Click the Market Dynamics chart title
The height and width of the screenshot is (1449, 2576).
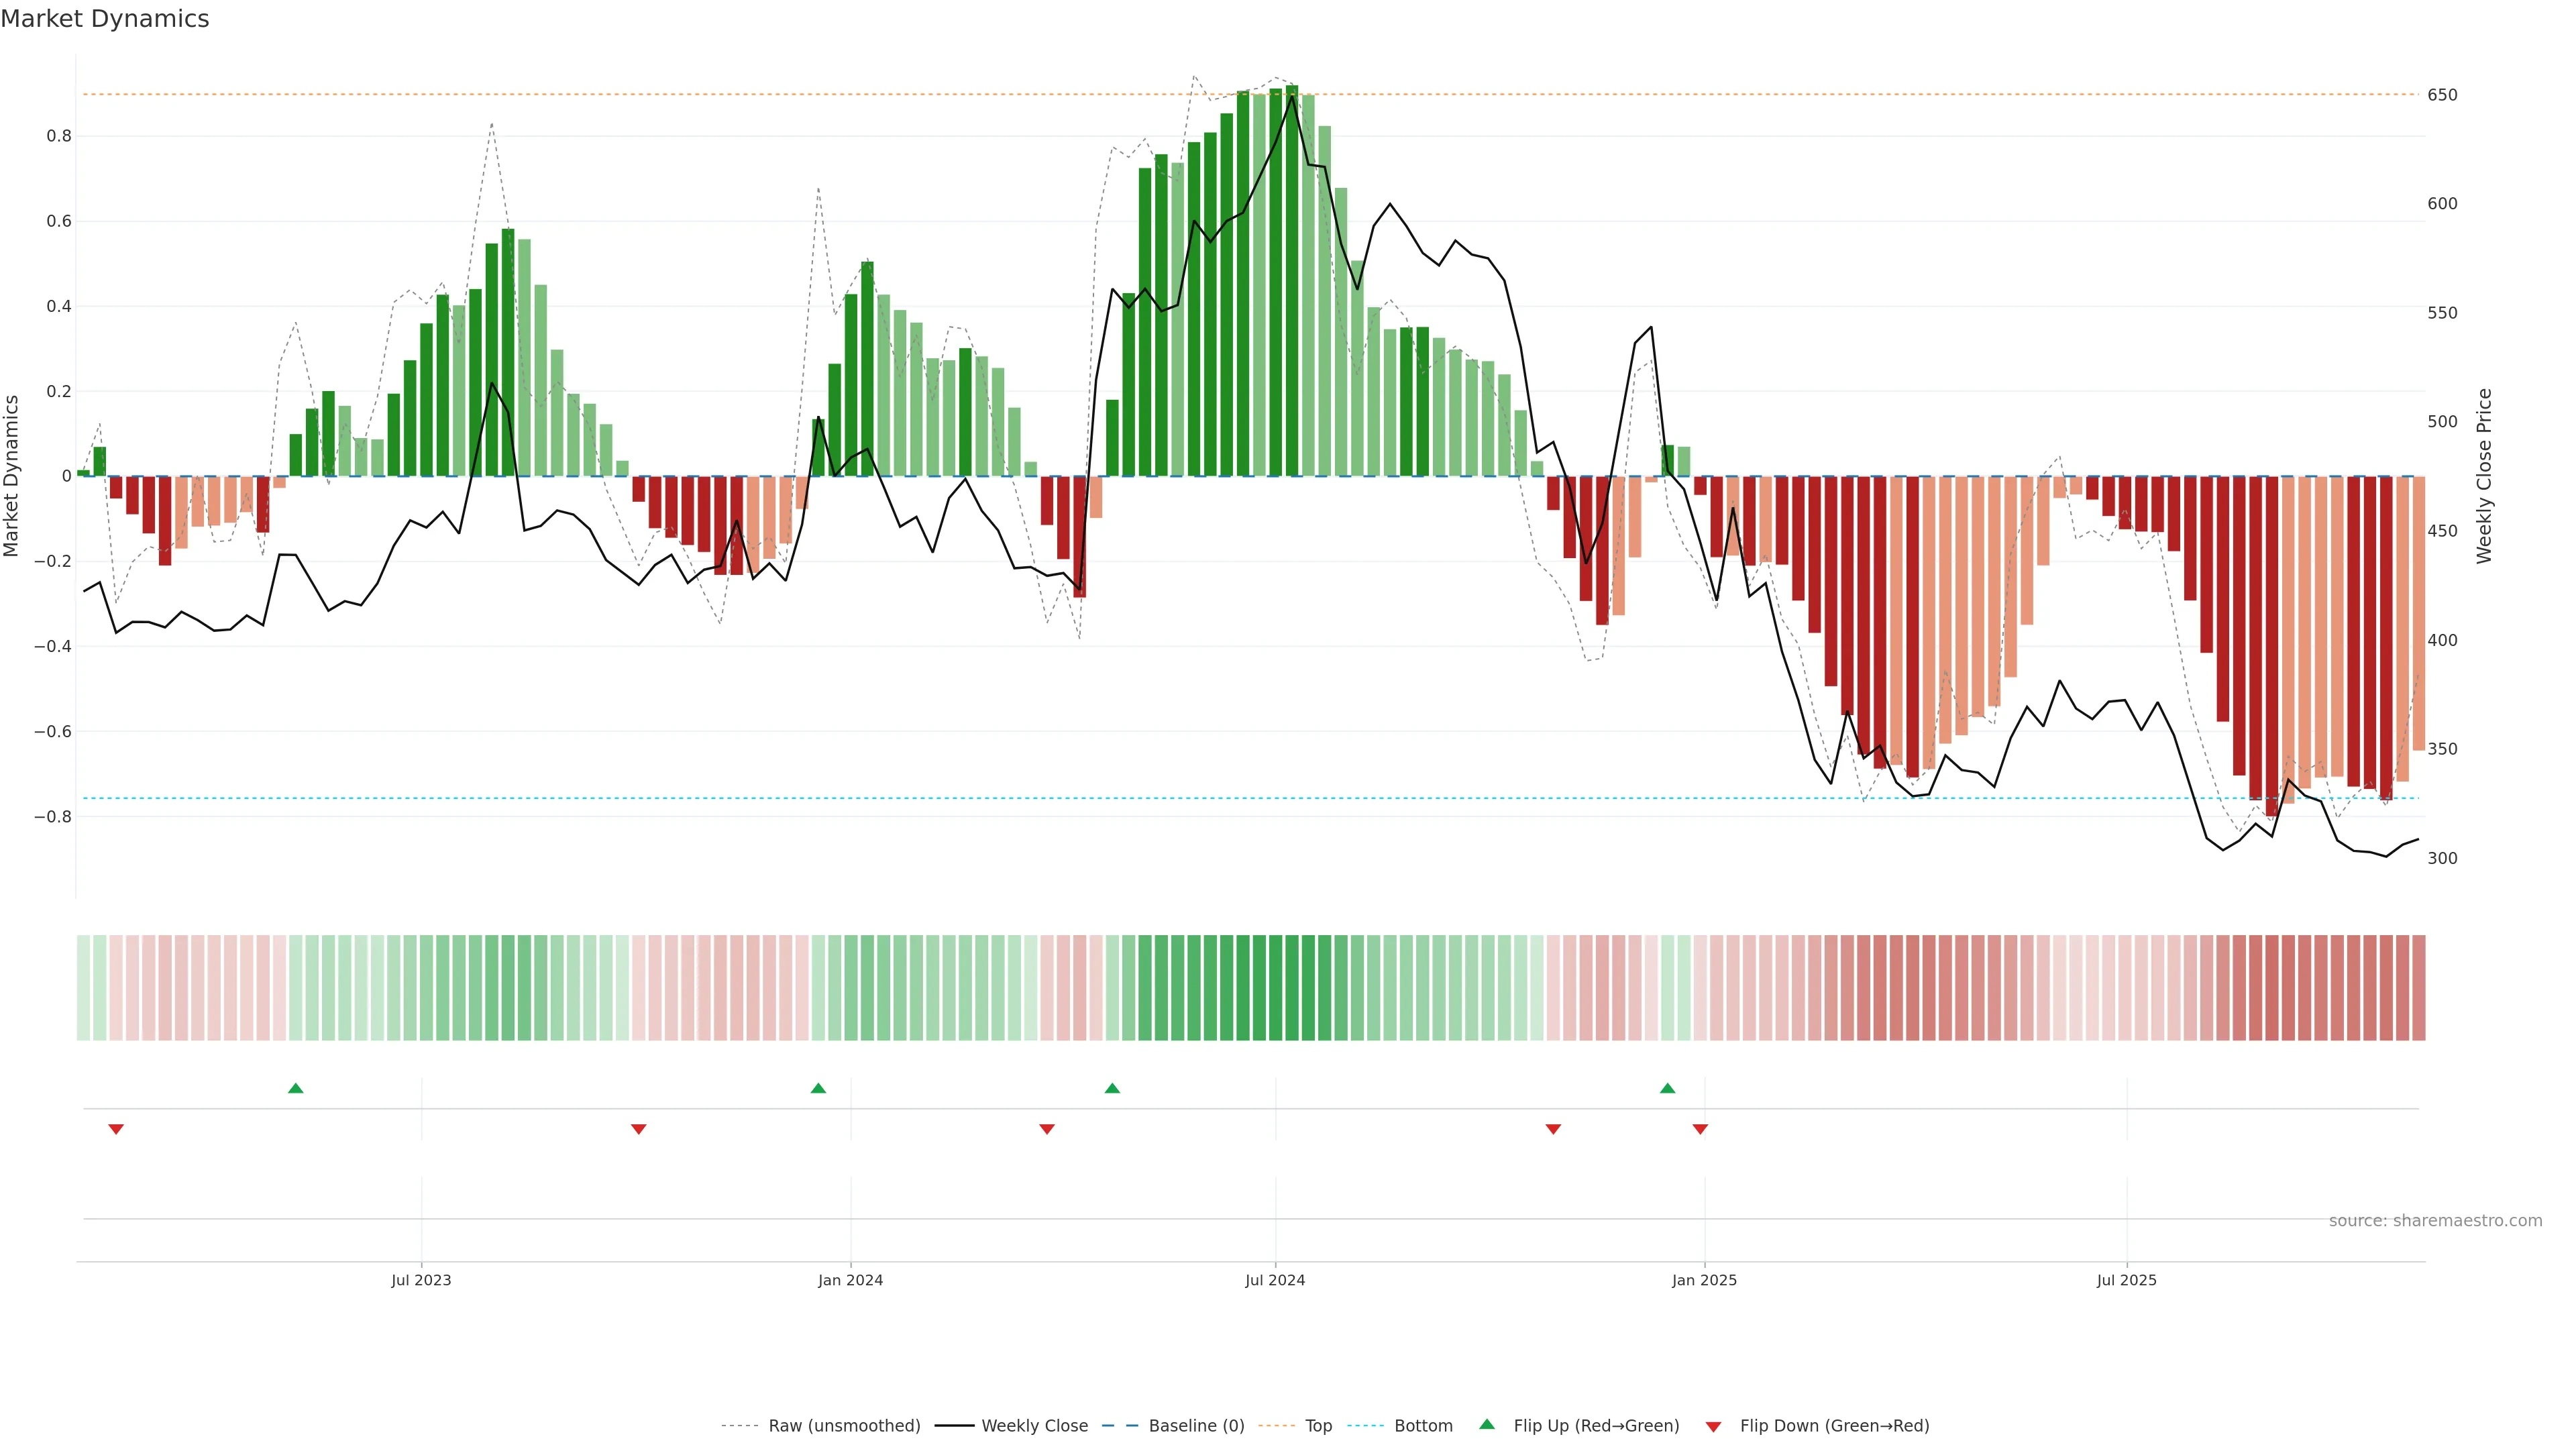pyautogui.click(x=105, y=19)
